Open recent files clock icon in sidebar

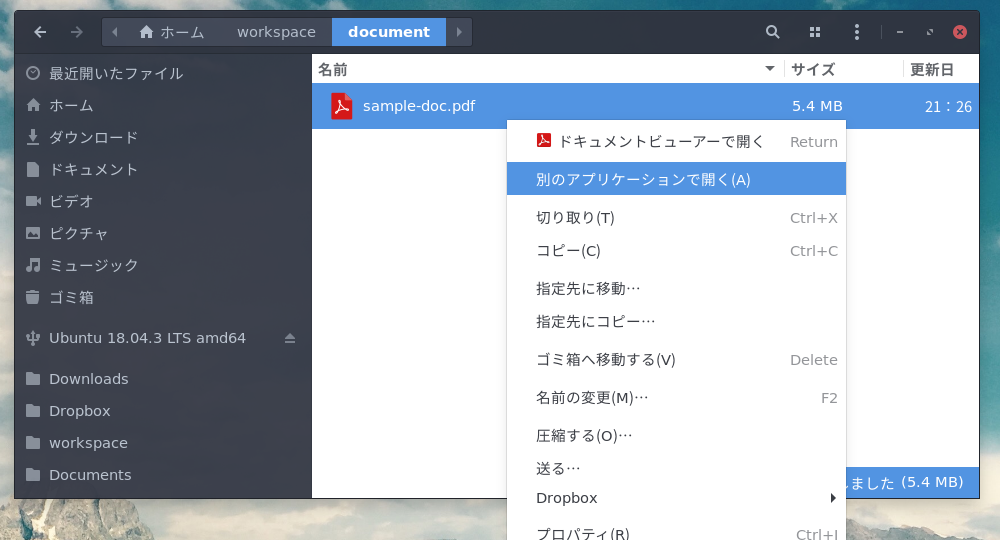click(33, 73)
